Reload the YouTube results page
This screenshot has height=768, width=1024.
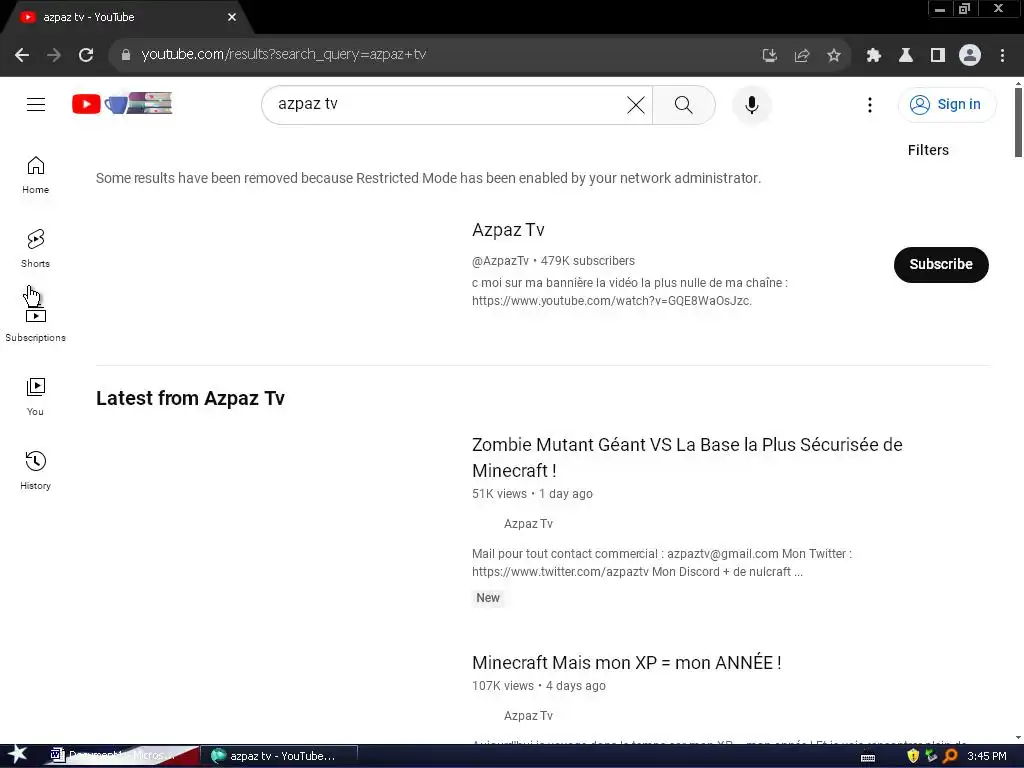tap(86, 56)
